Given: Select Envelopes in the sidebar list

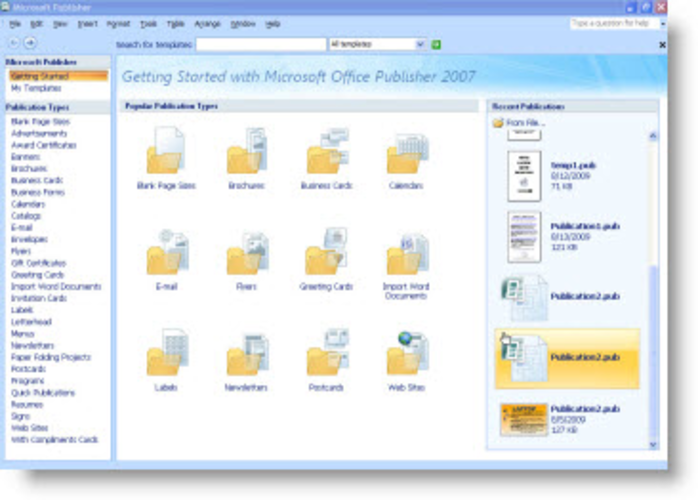Looking at the screenshot, I should [29, 240].
